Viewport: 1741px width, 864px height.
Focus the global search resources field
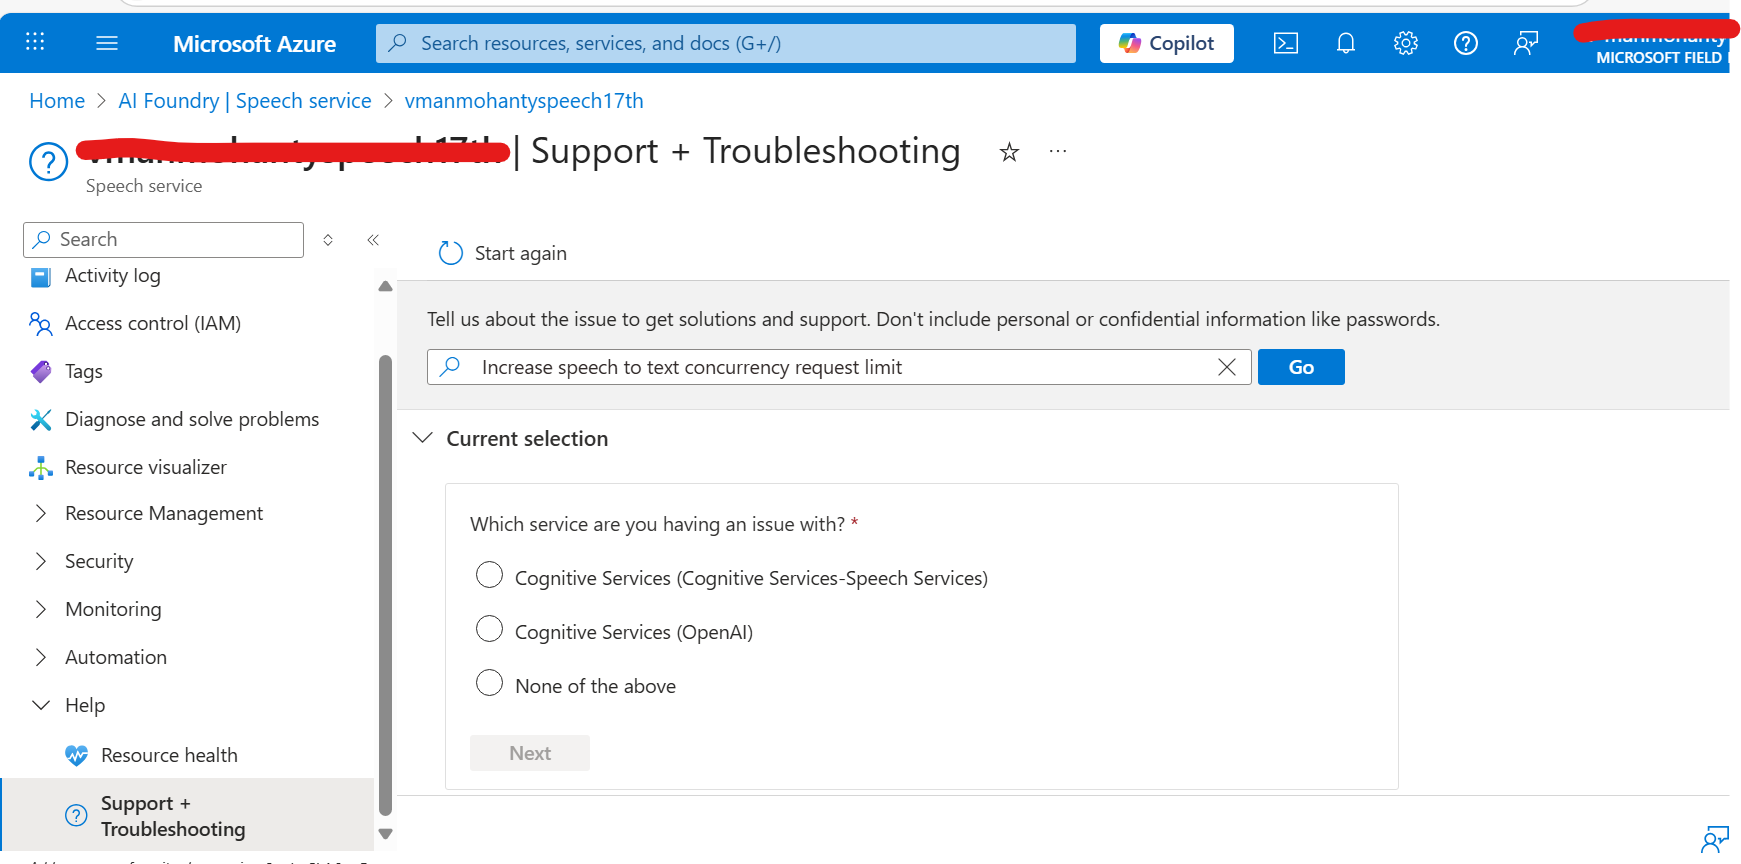click(726, 43)
